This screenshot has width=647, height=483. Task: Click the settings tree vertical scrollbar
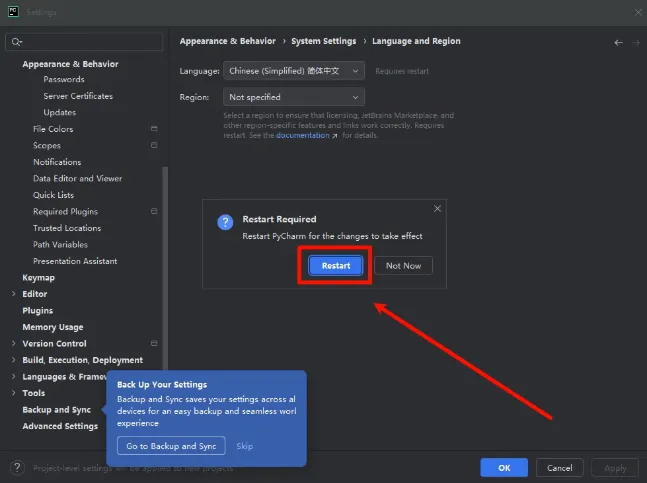tap(165, 268)
